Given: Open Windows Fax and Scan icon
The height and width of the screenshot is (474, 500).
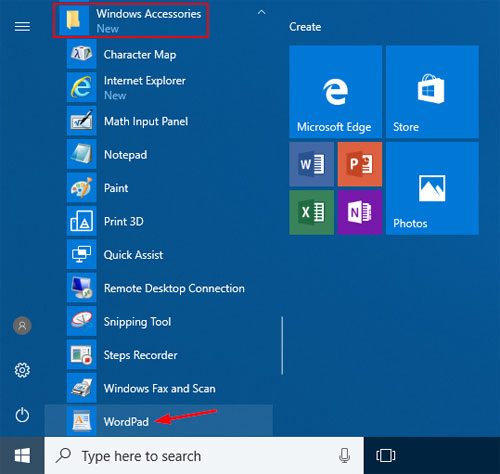Looking at the screenshot, I should click(x=81, y=388).
